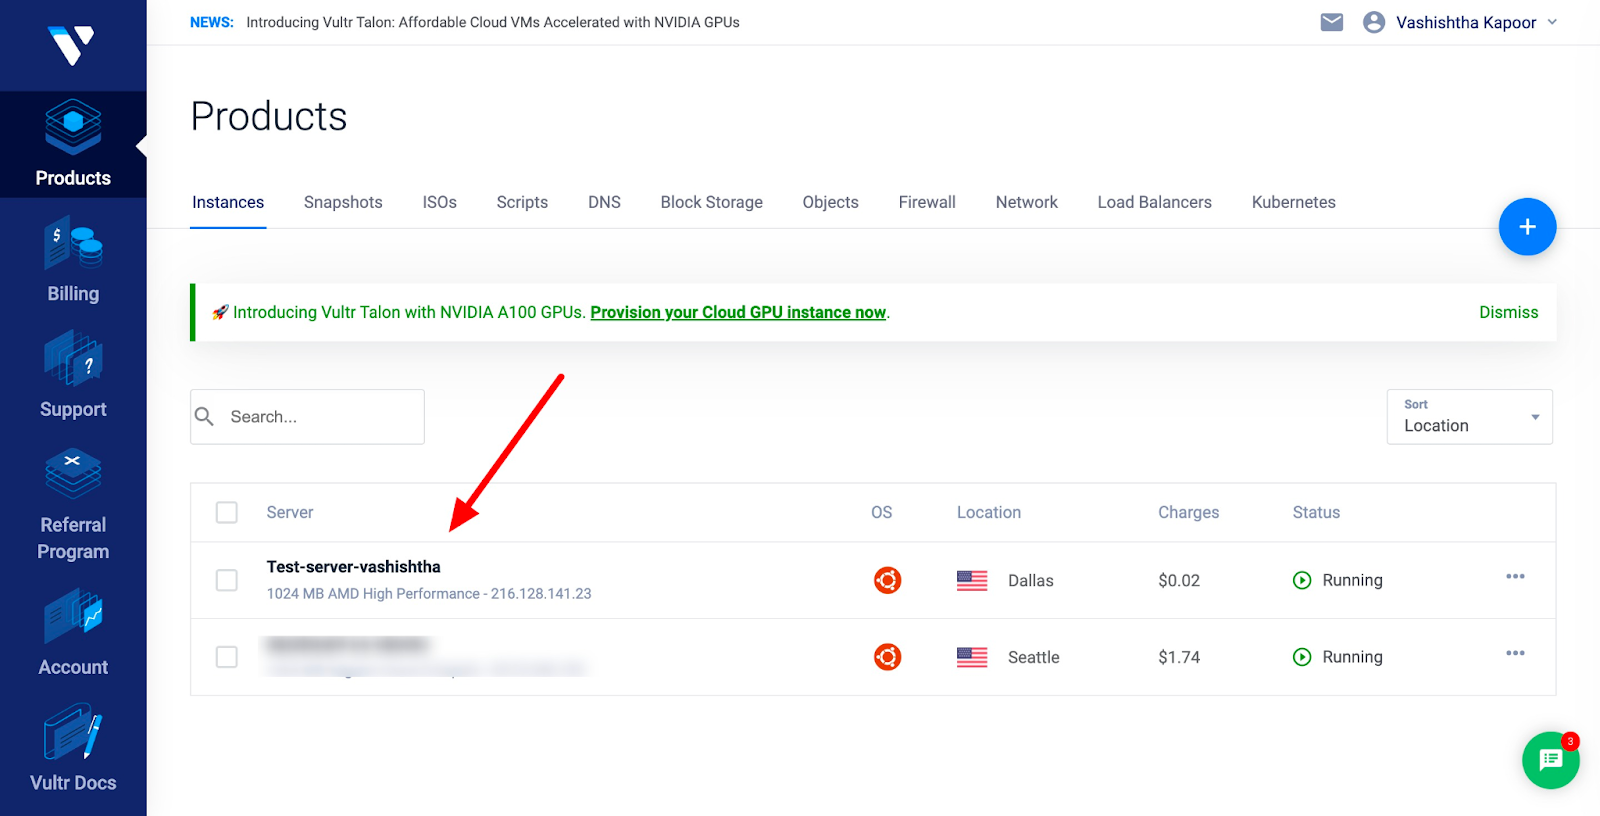The height and width of the screenshot is (816, 1600).
Task: Switch to the Instances tab
Action: (228, 202)
